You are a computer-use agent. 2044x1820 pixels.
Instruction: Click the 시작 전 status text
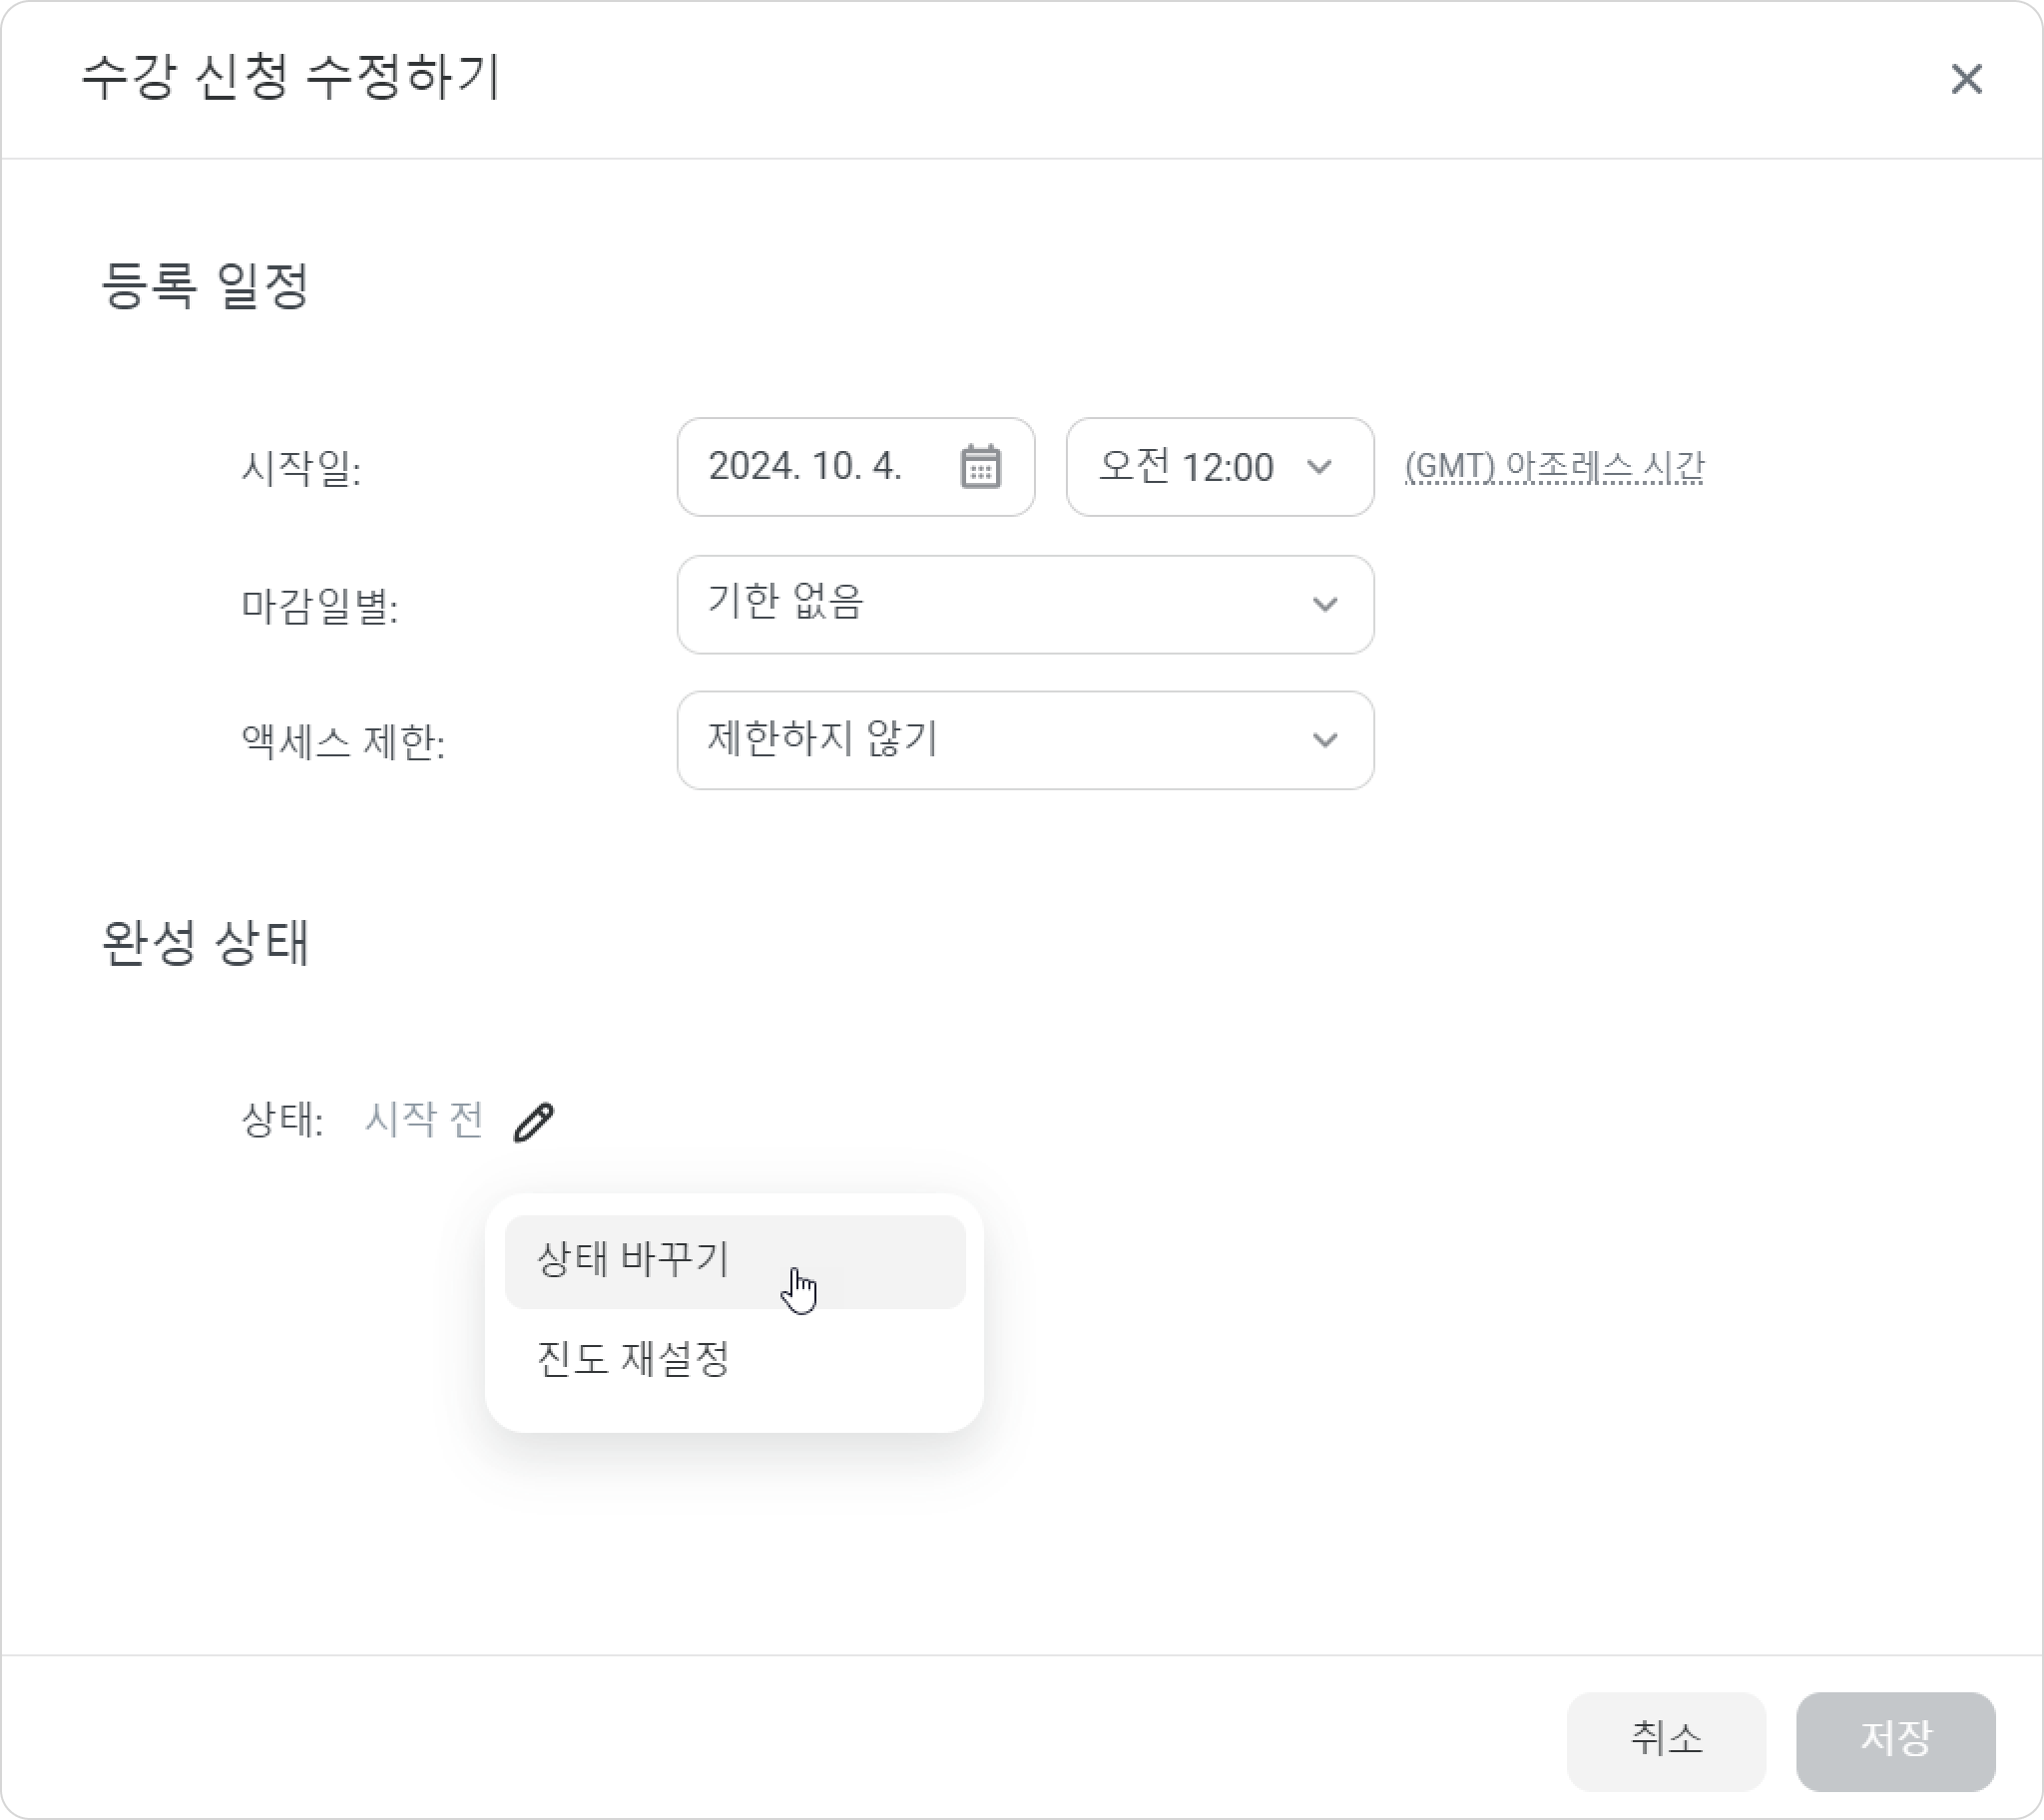[424, 1120]
